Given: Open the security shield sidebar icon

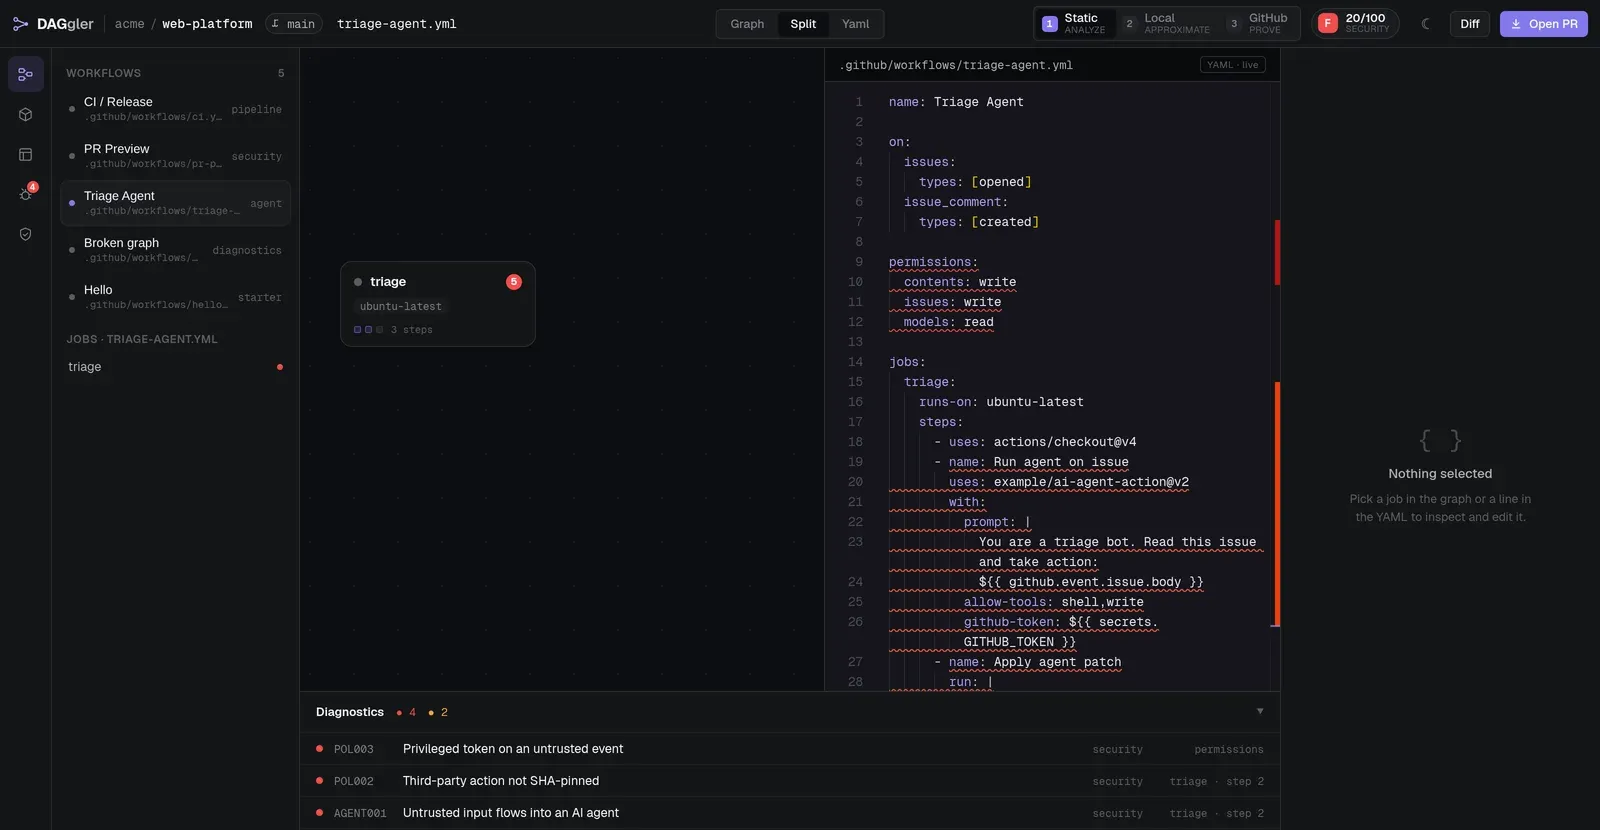Looking at the screenshot, I should click(26, 234).
